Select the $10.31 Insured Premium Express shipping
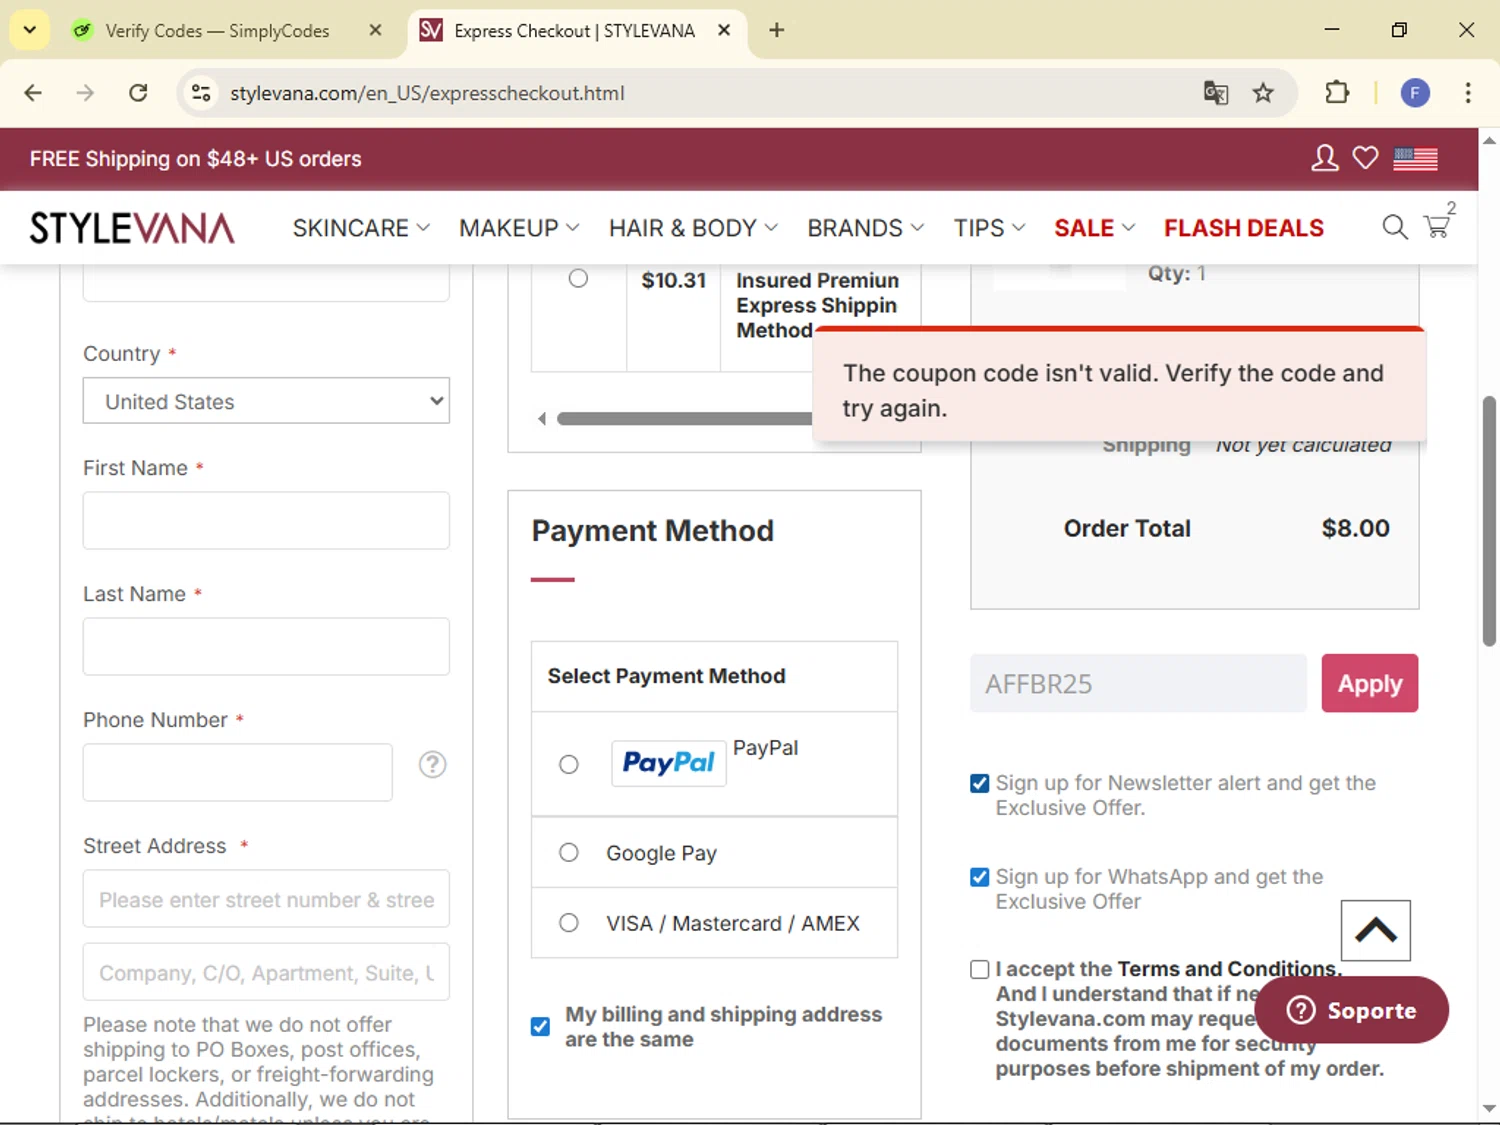Viewport: 1500px width, 1125px height. click(578, 279)
